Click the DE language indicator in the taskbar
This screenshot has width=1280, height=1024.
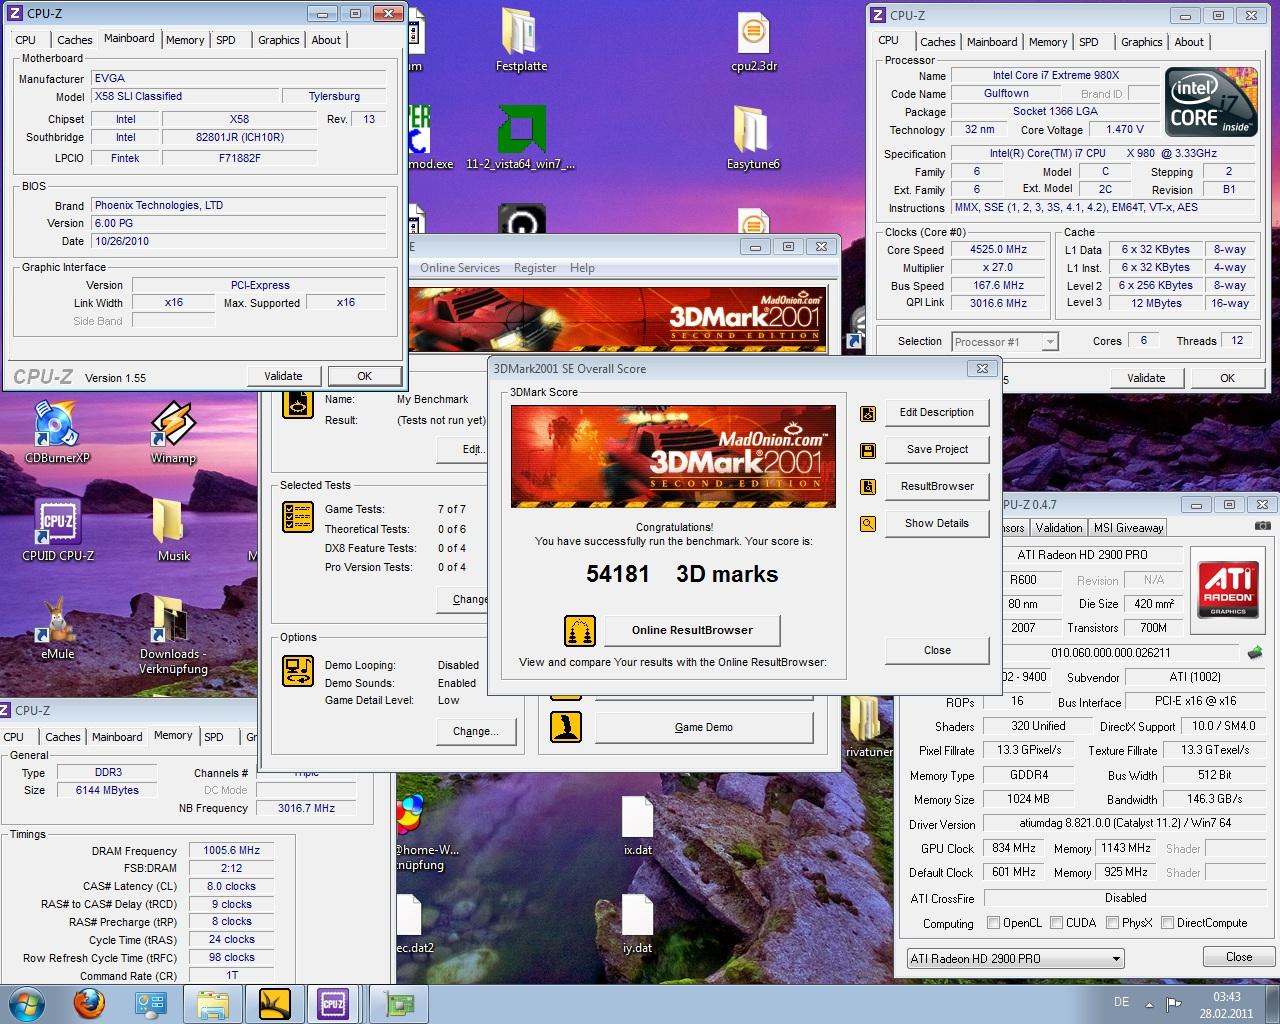pyautogui.click(x=1121, y=1002)
